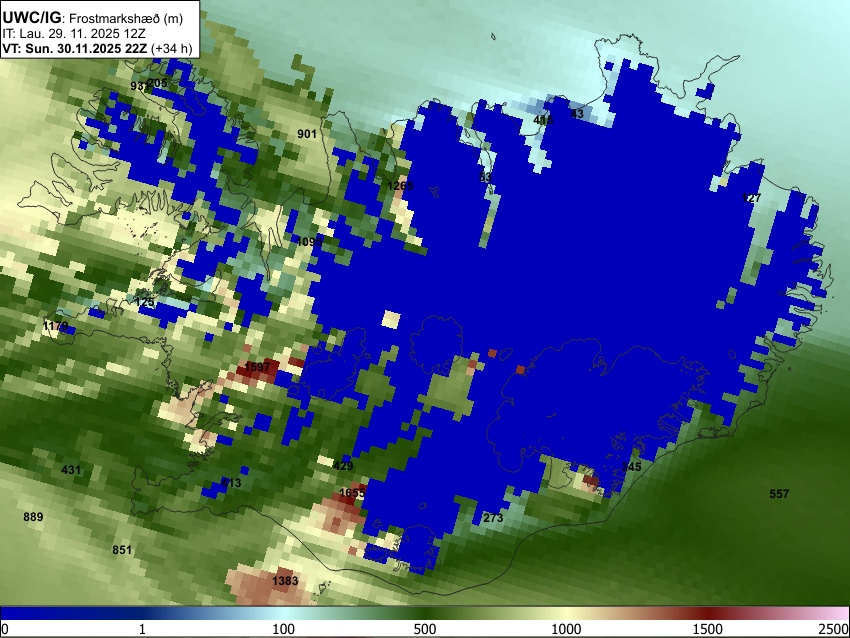Click the 413 value label
This screenshot has height=638, width=850.
click(x=231, y=482)
